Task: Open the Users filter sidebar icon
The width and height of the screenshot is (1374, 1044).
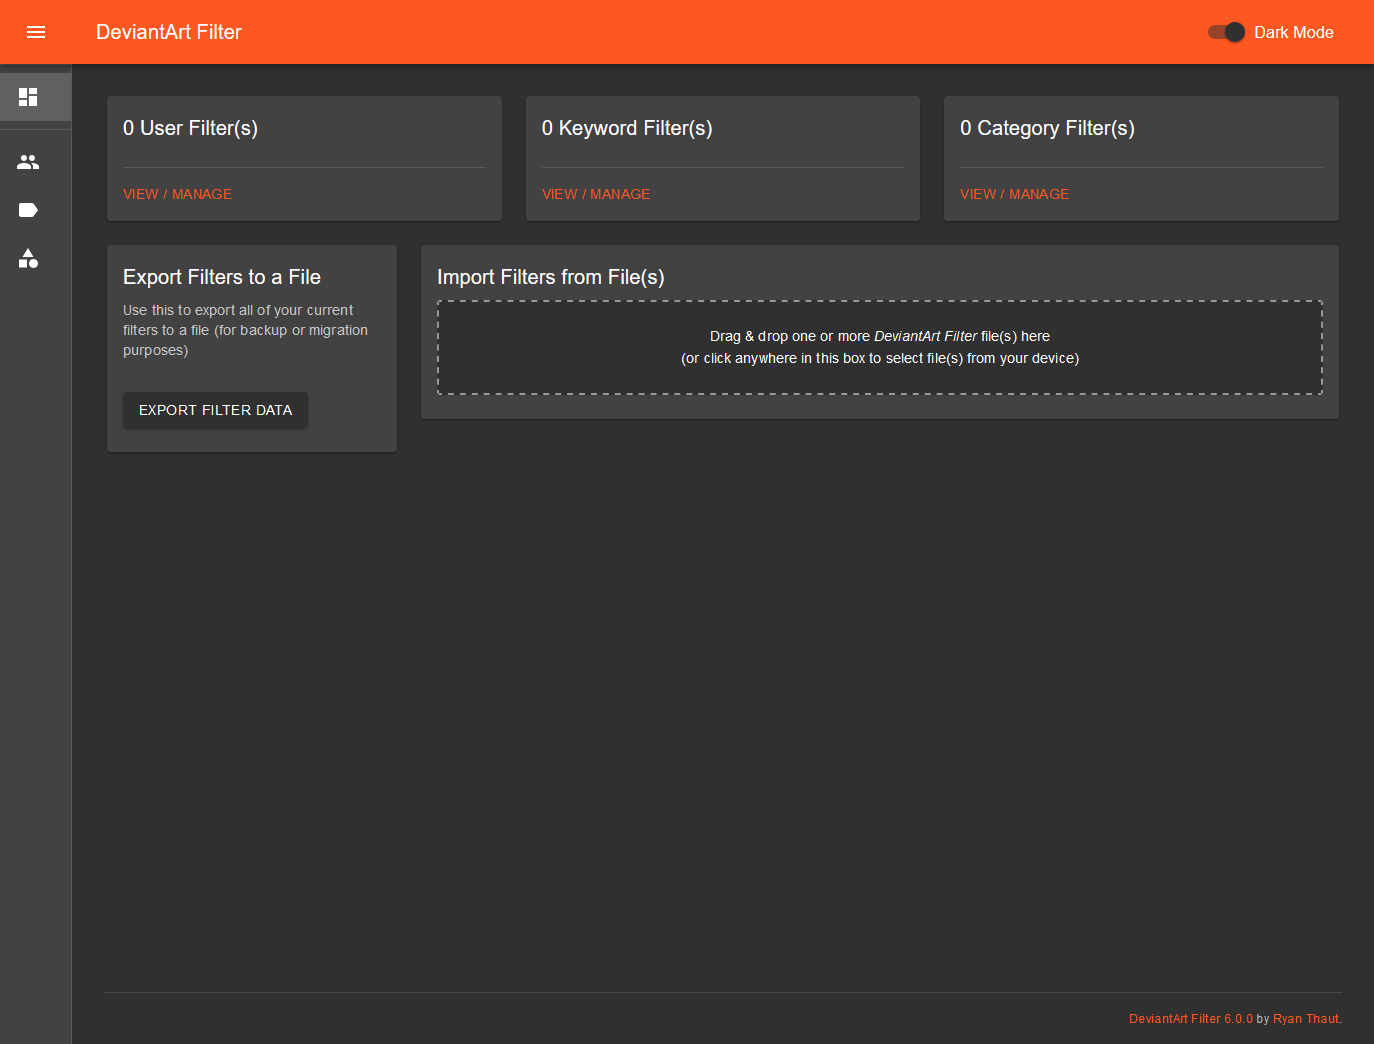Action: (x=28, y=162)
